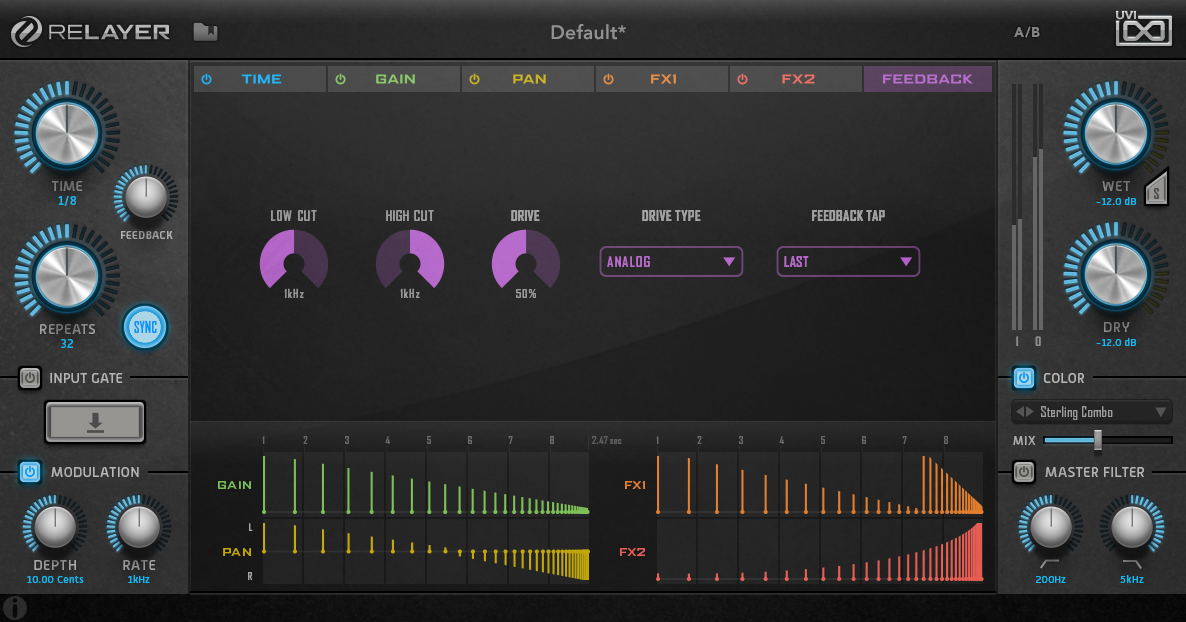Open the Feedback Tap dropdown
1186x622 pixels.
848,262
